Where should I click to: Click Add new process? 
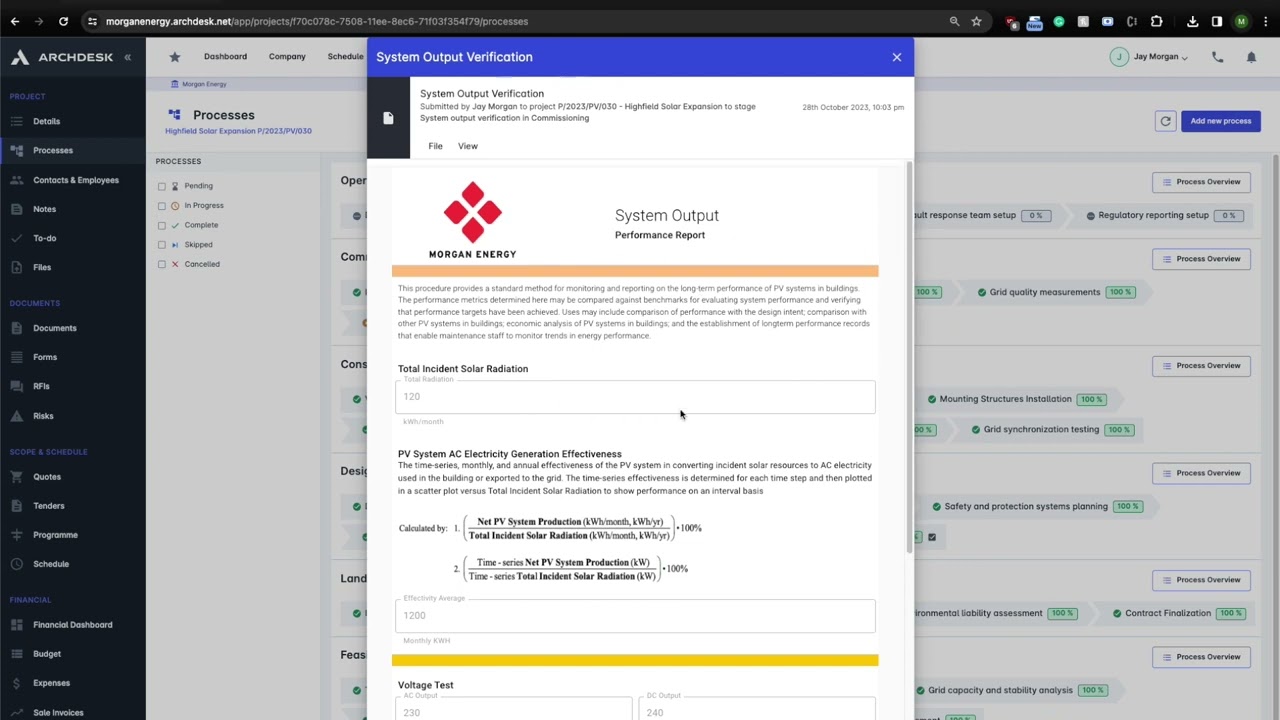[1220, 121]
